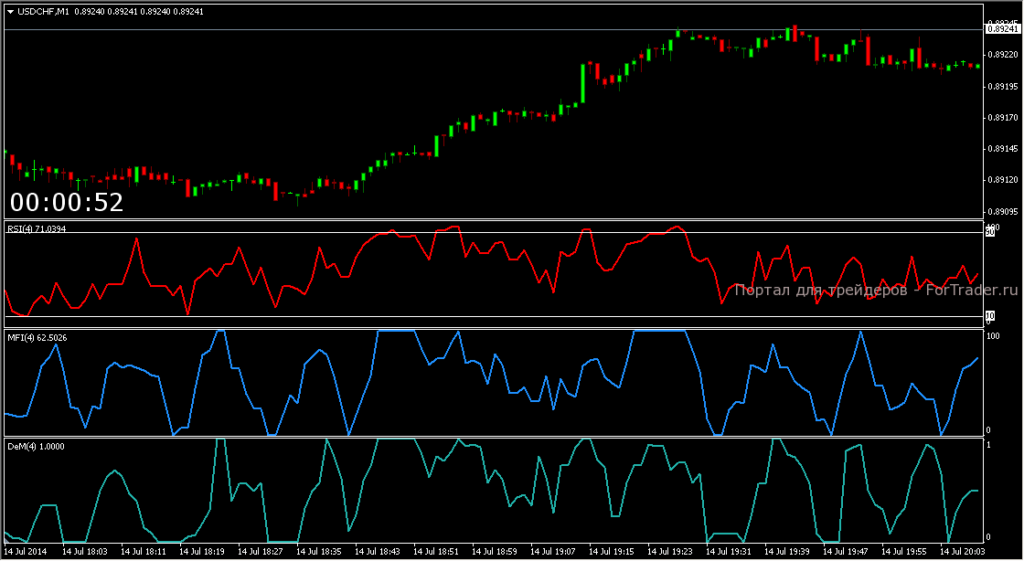Image resolution: width=1024 pixels, height=561 pixels.
Task: Click the 0.89170 price axis label
Action: tap(1002, 118)
